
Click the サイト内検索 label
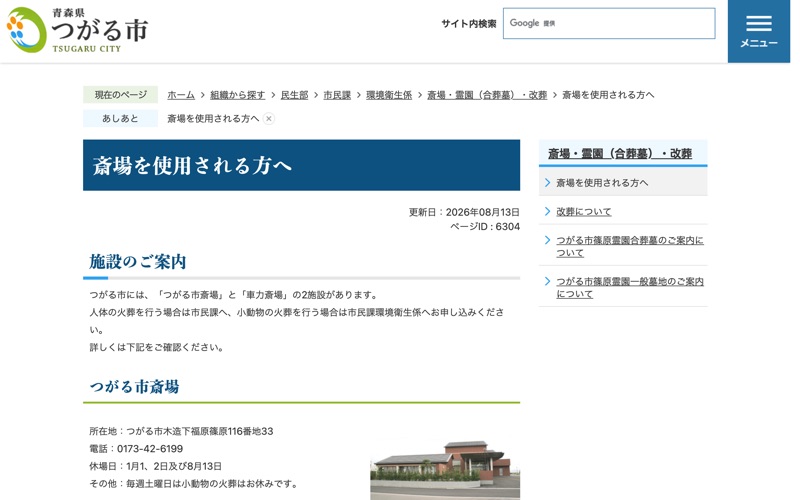(x=468, y=23)
